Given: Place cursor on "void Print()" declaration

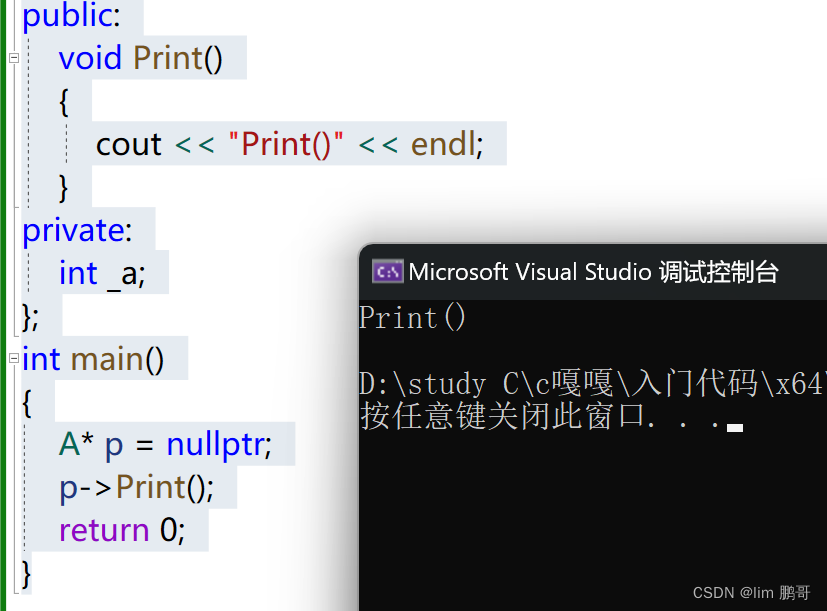Looking at the screenshot, I should pyautogui.click(x=141, y=58).
